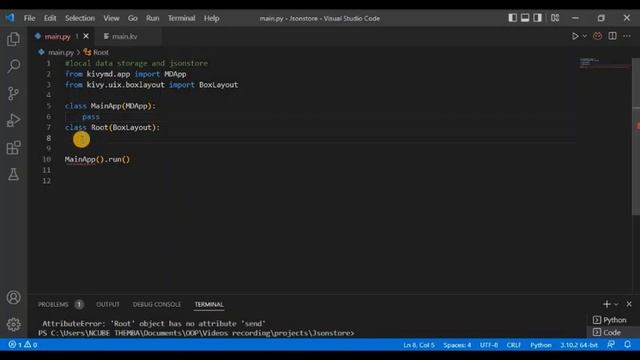Switch to the OUTPUT panel tab

[108, 304]
